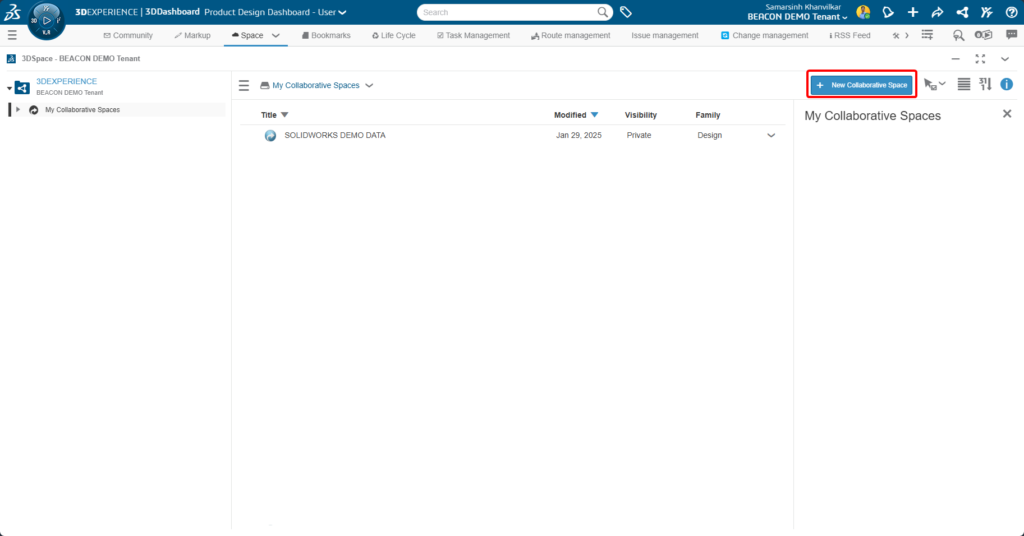
Task: Click the share arrow icon
Action: tap(937, 12)
